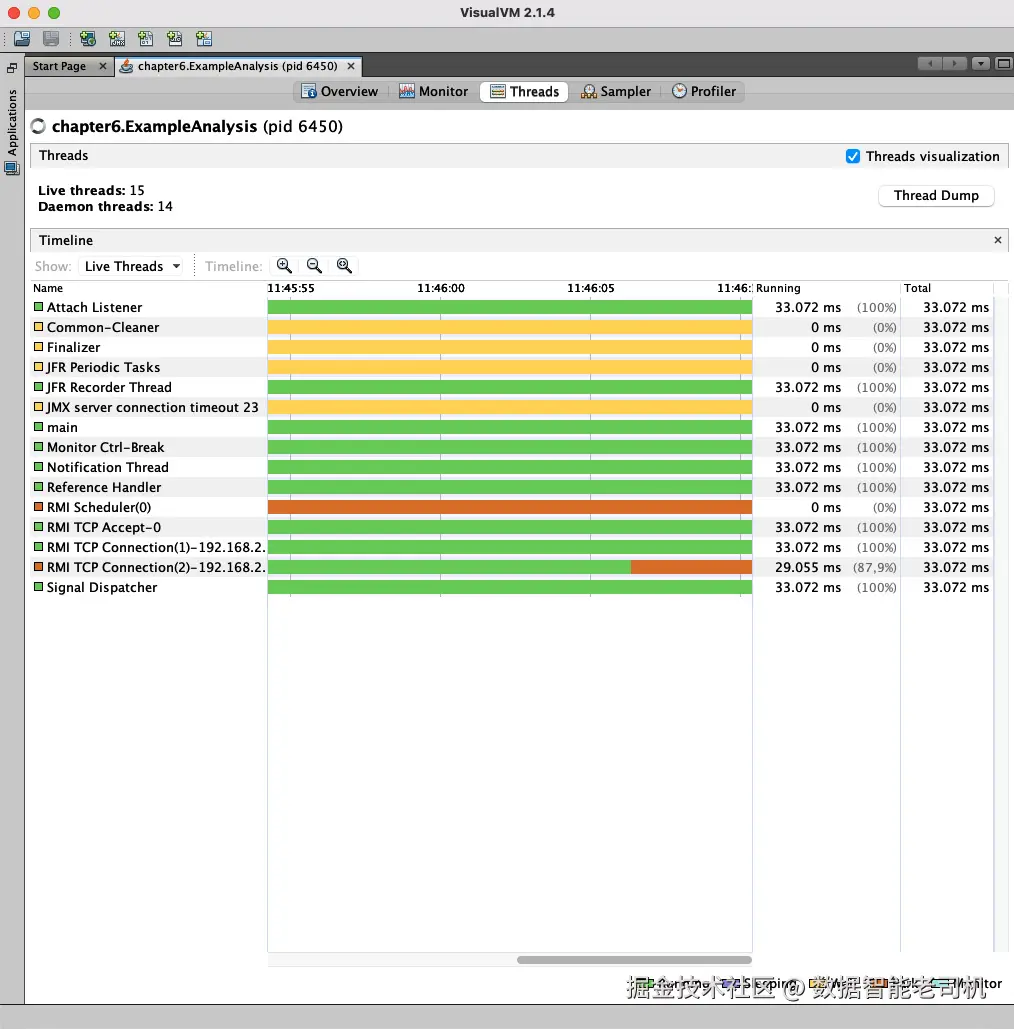Zoom out the threads timeline
The width and height of the screenshot is (1014, 1029).
coord(314,266)
